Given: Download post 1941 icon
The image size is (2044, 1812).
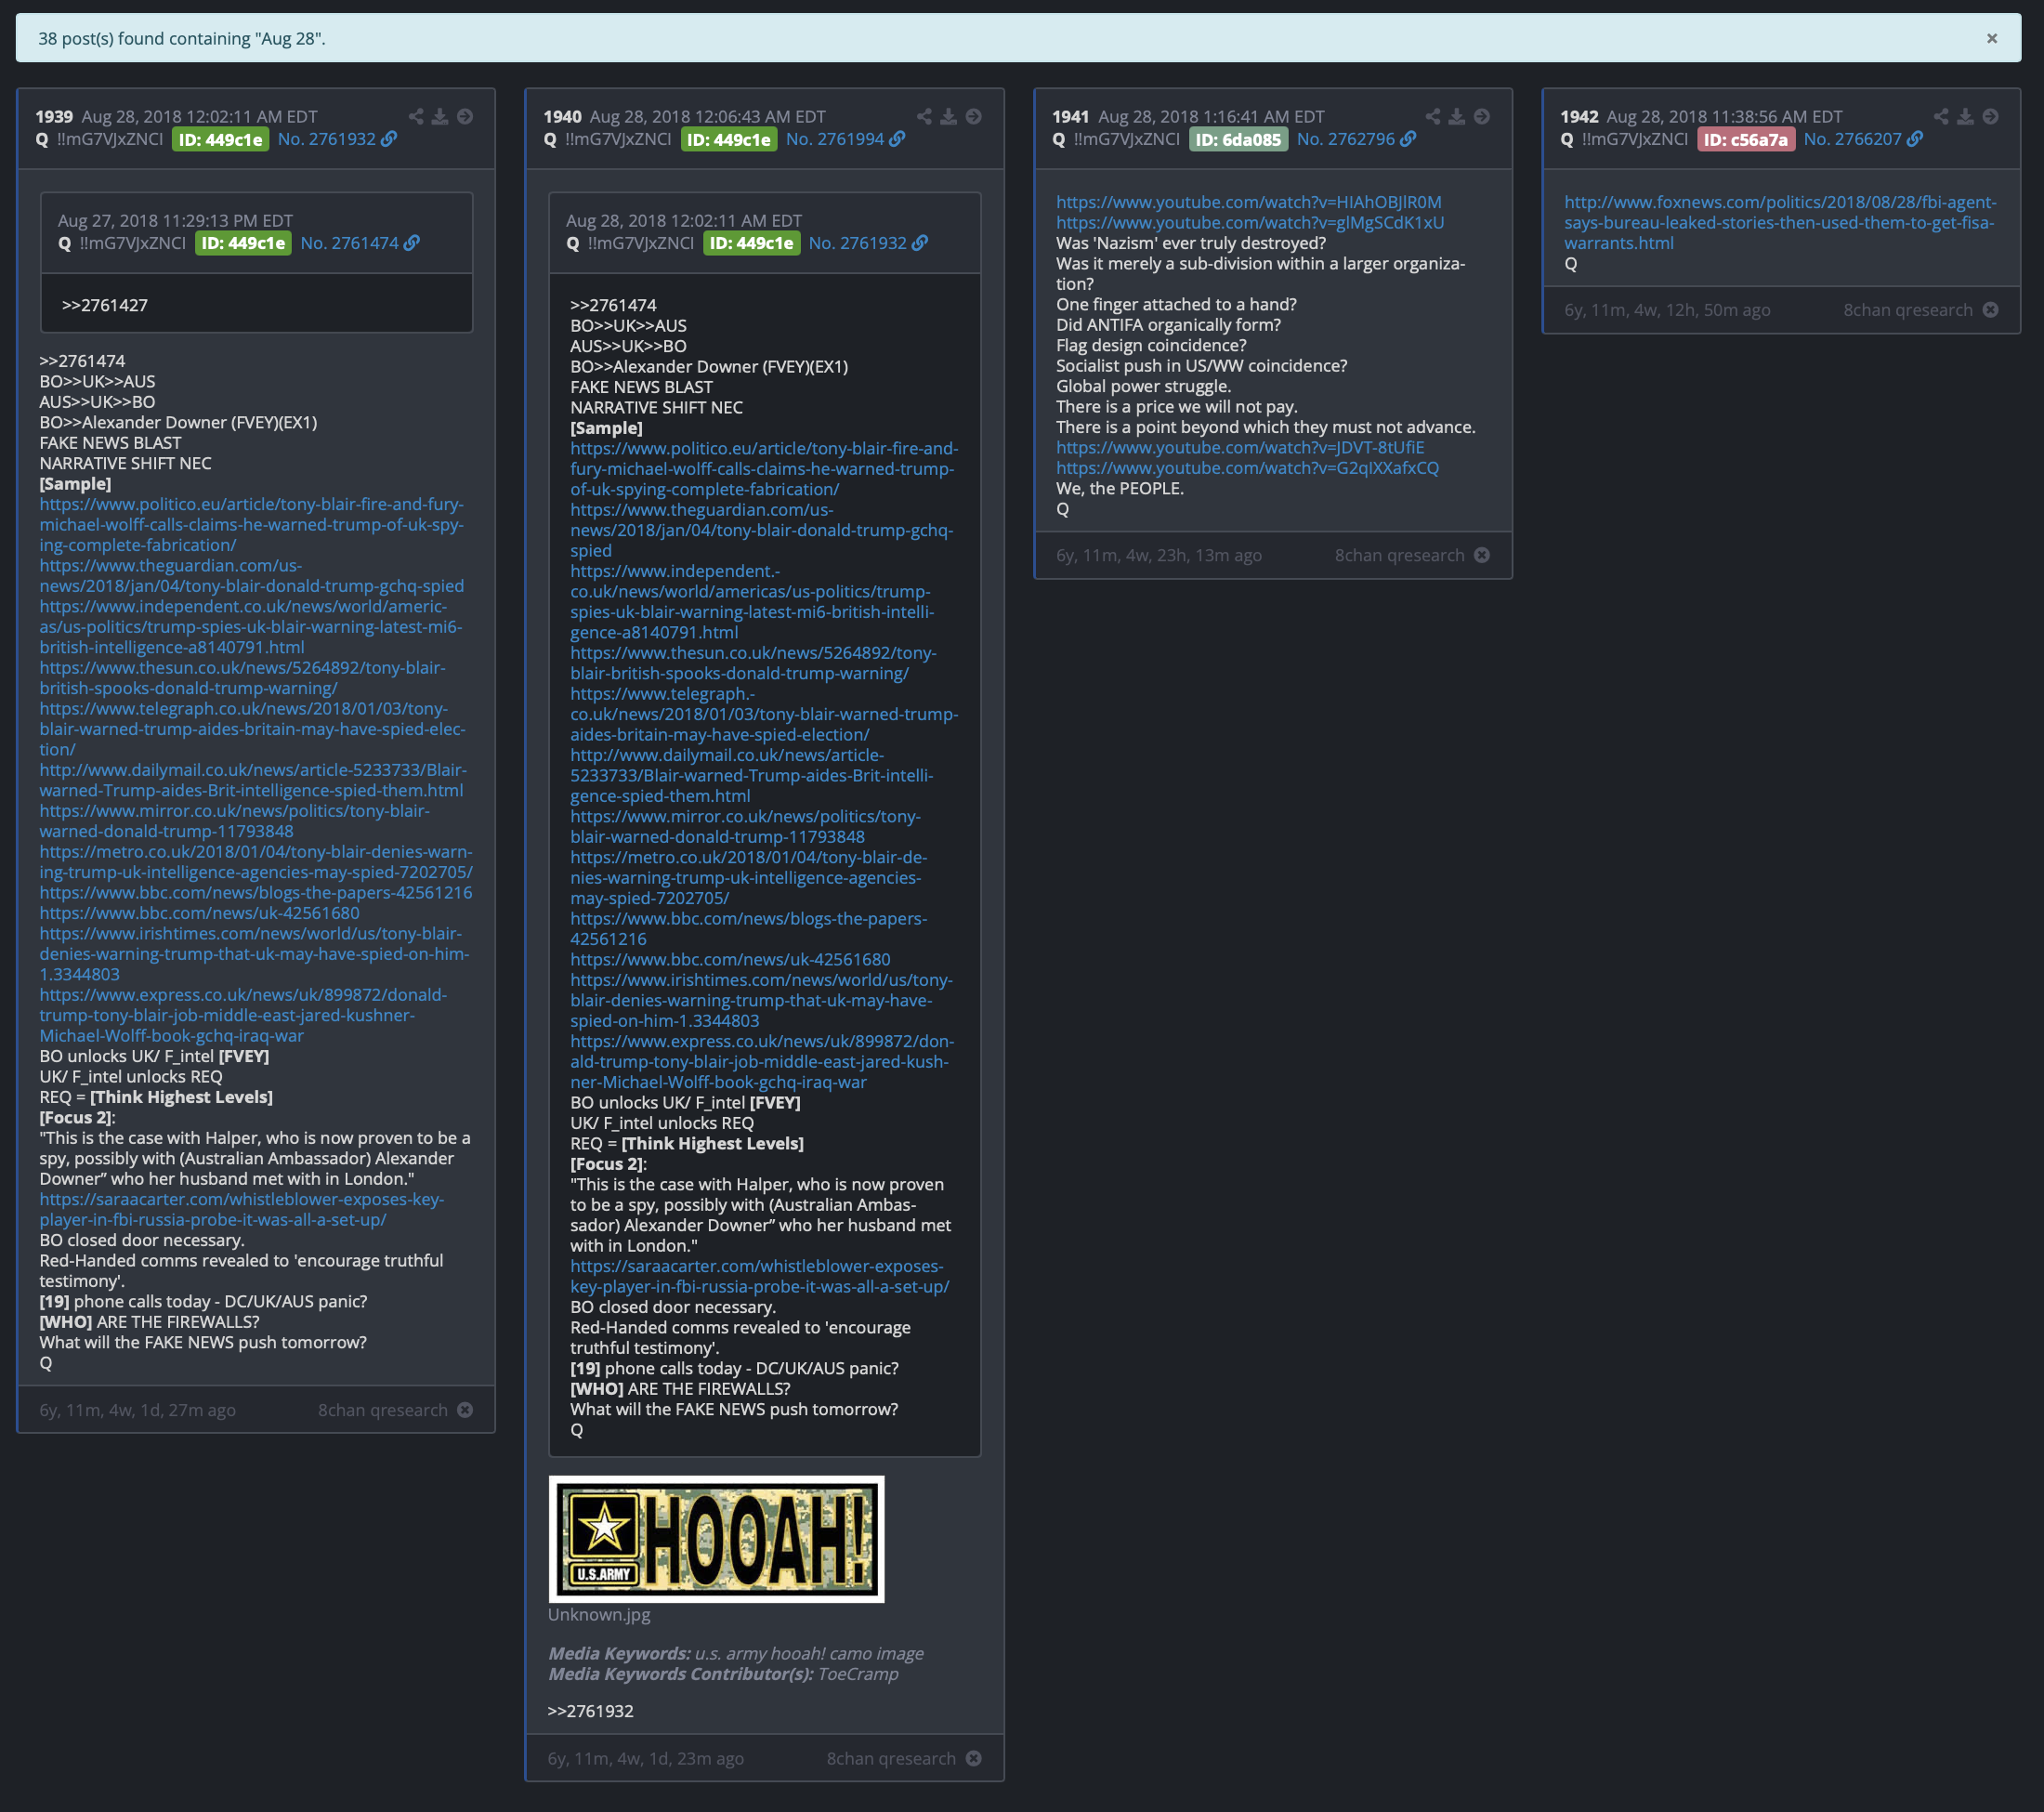Looking at the screenshot, I should [x=1457, y=117].
